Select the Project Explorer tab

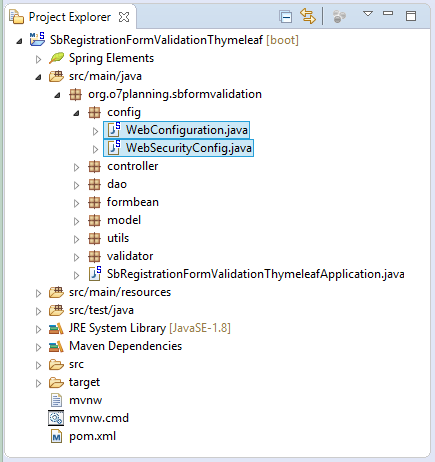pyautogui.click(x=69, y=17)
